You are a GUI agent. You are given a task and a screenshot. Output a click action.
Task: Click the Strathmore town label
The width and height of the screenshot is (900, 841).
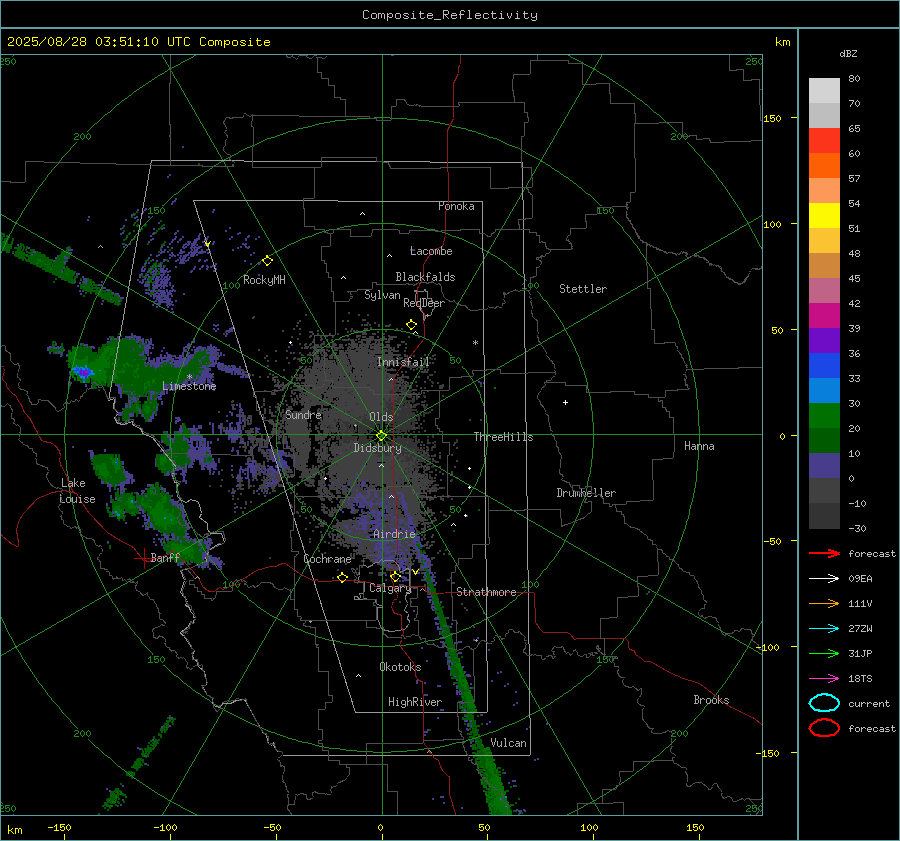pos(486,592)
